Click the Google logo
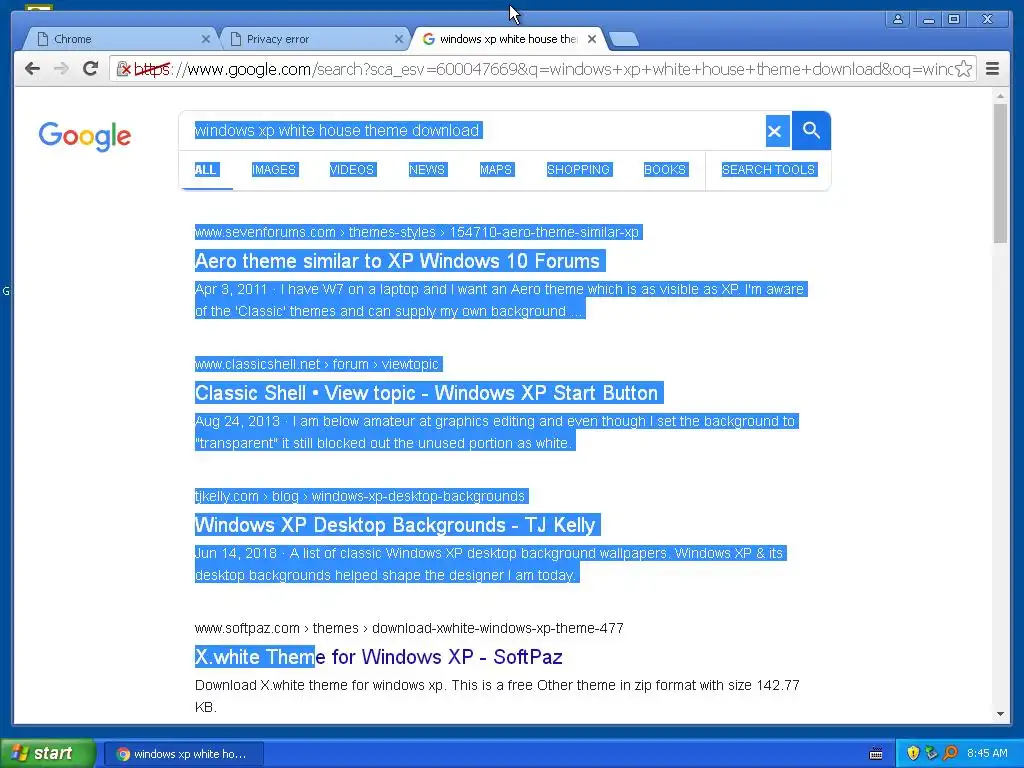Image resolution: width=1024 pixels, height=768 pixels. click(x=85, y=136)
